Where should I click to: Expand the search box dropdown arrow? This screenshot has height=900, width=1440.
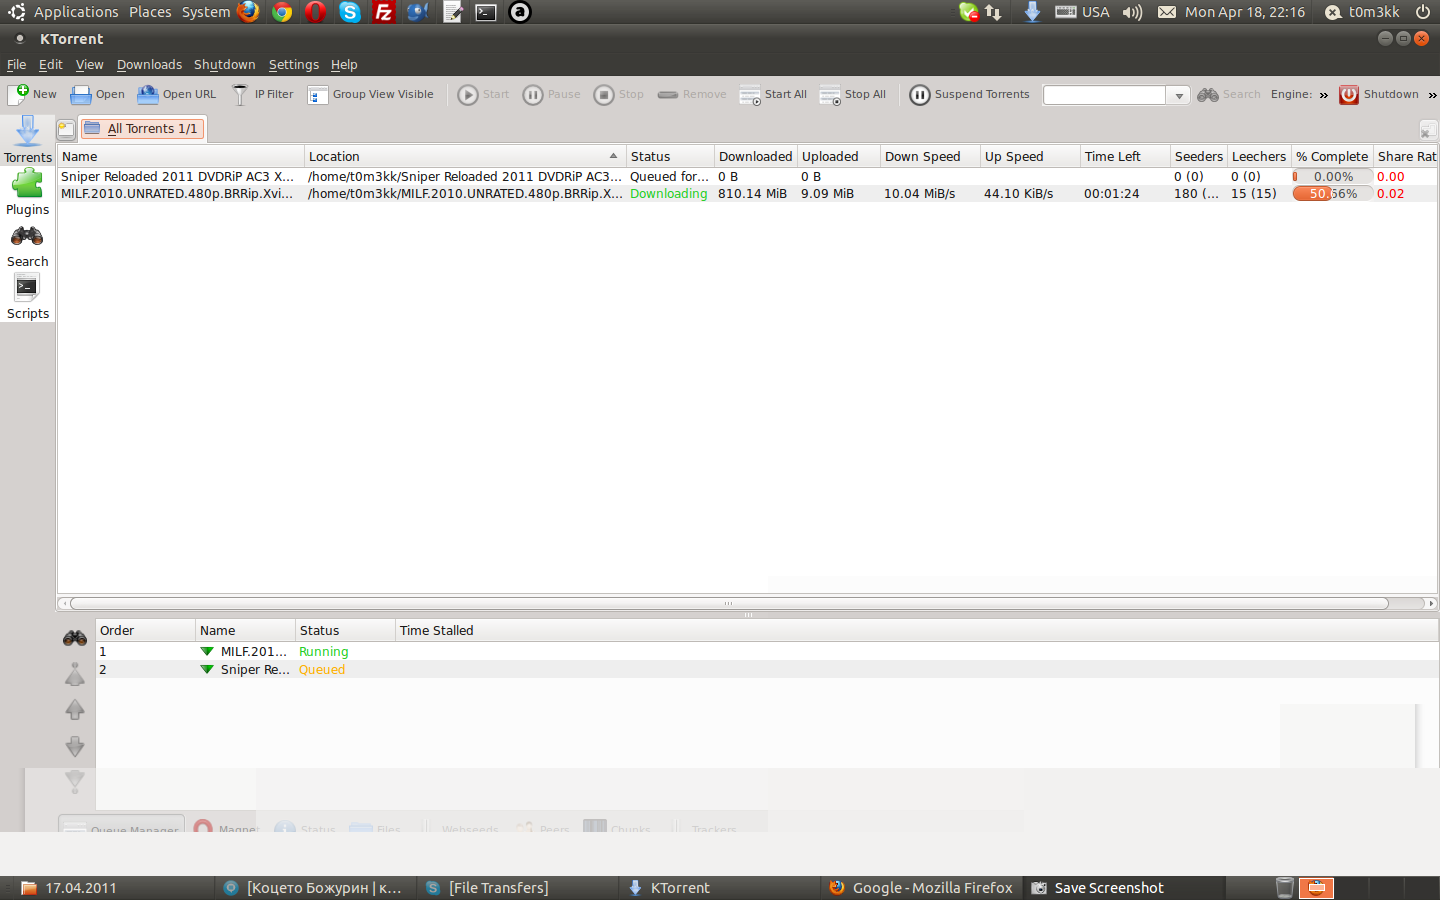1179,95
